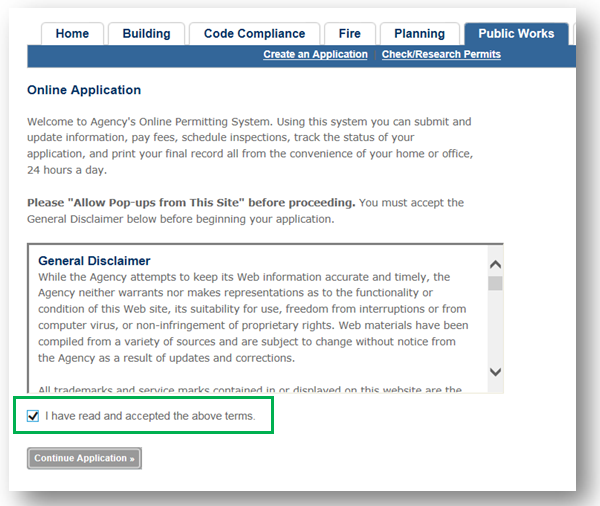The width and height of the screenshot is (600, 506).
Task: Select the Code Compliance tab
Action: click(254, 34)
